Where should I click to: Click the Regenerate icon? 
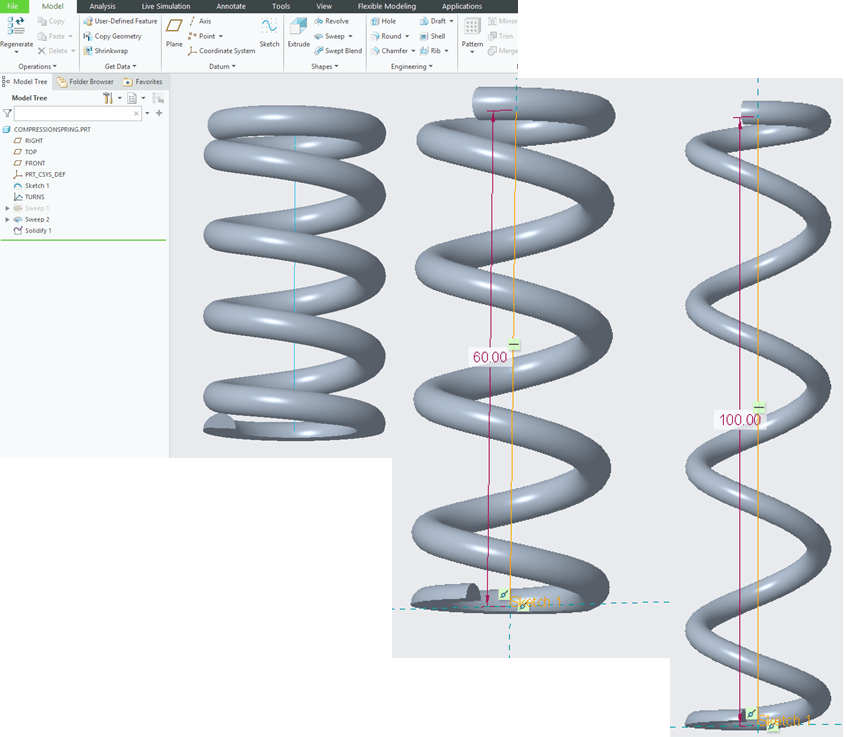(x=16, y=28)
